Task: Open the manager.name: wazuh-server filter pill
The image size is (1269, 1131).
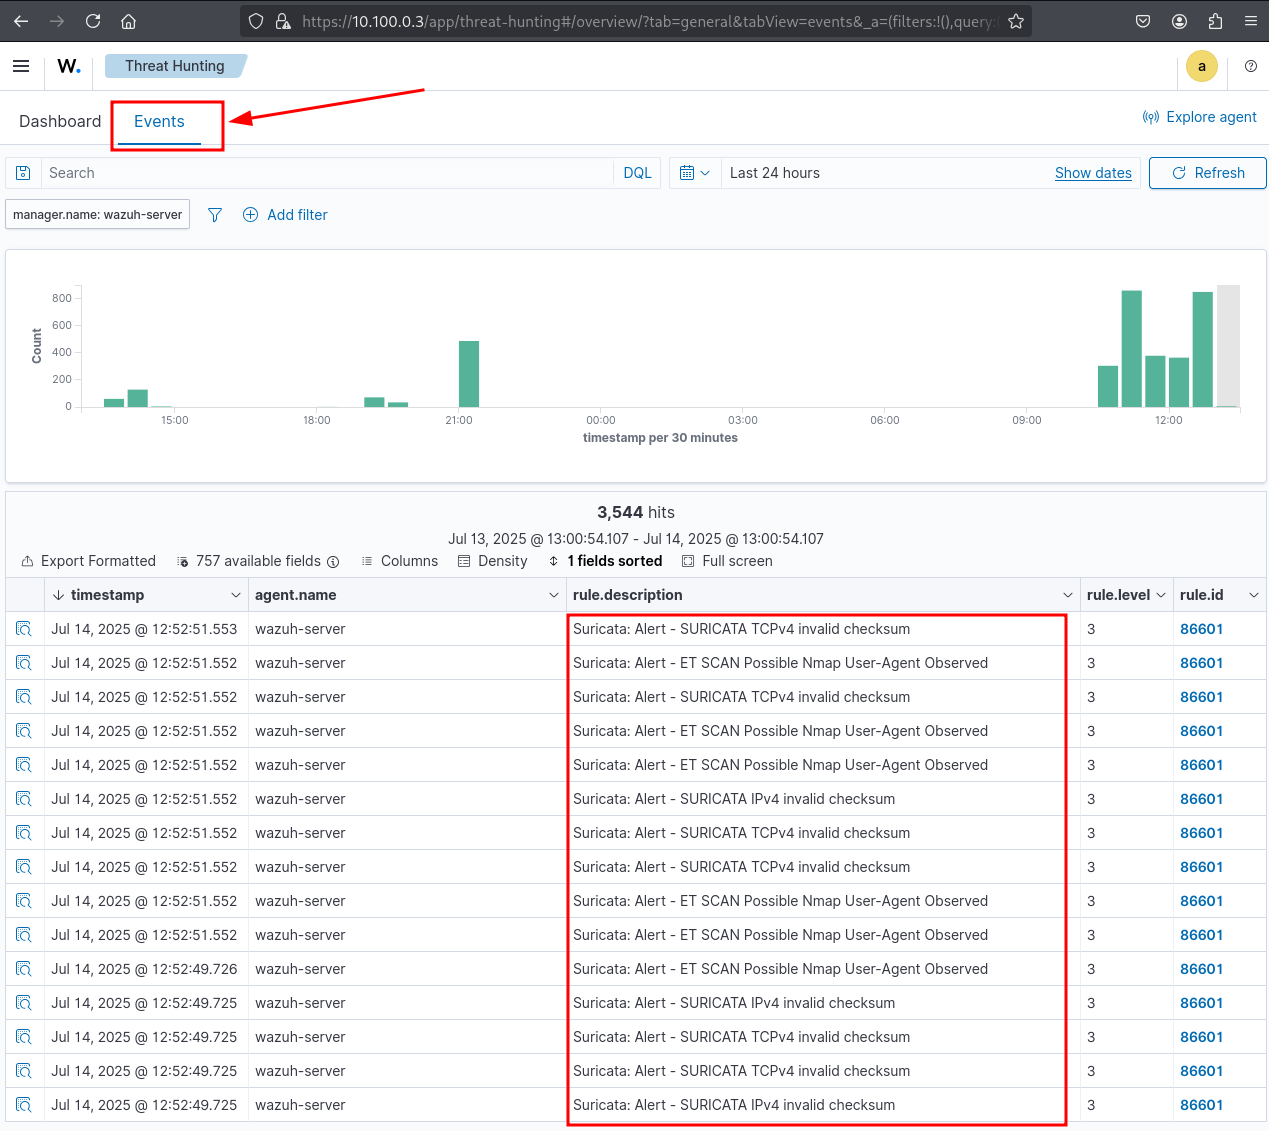Action: 98,215
